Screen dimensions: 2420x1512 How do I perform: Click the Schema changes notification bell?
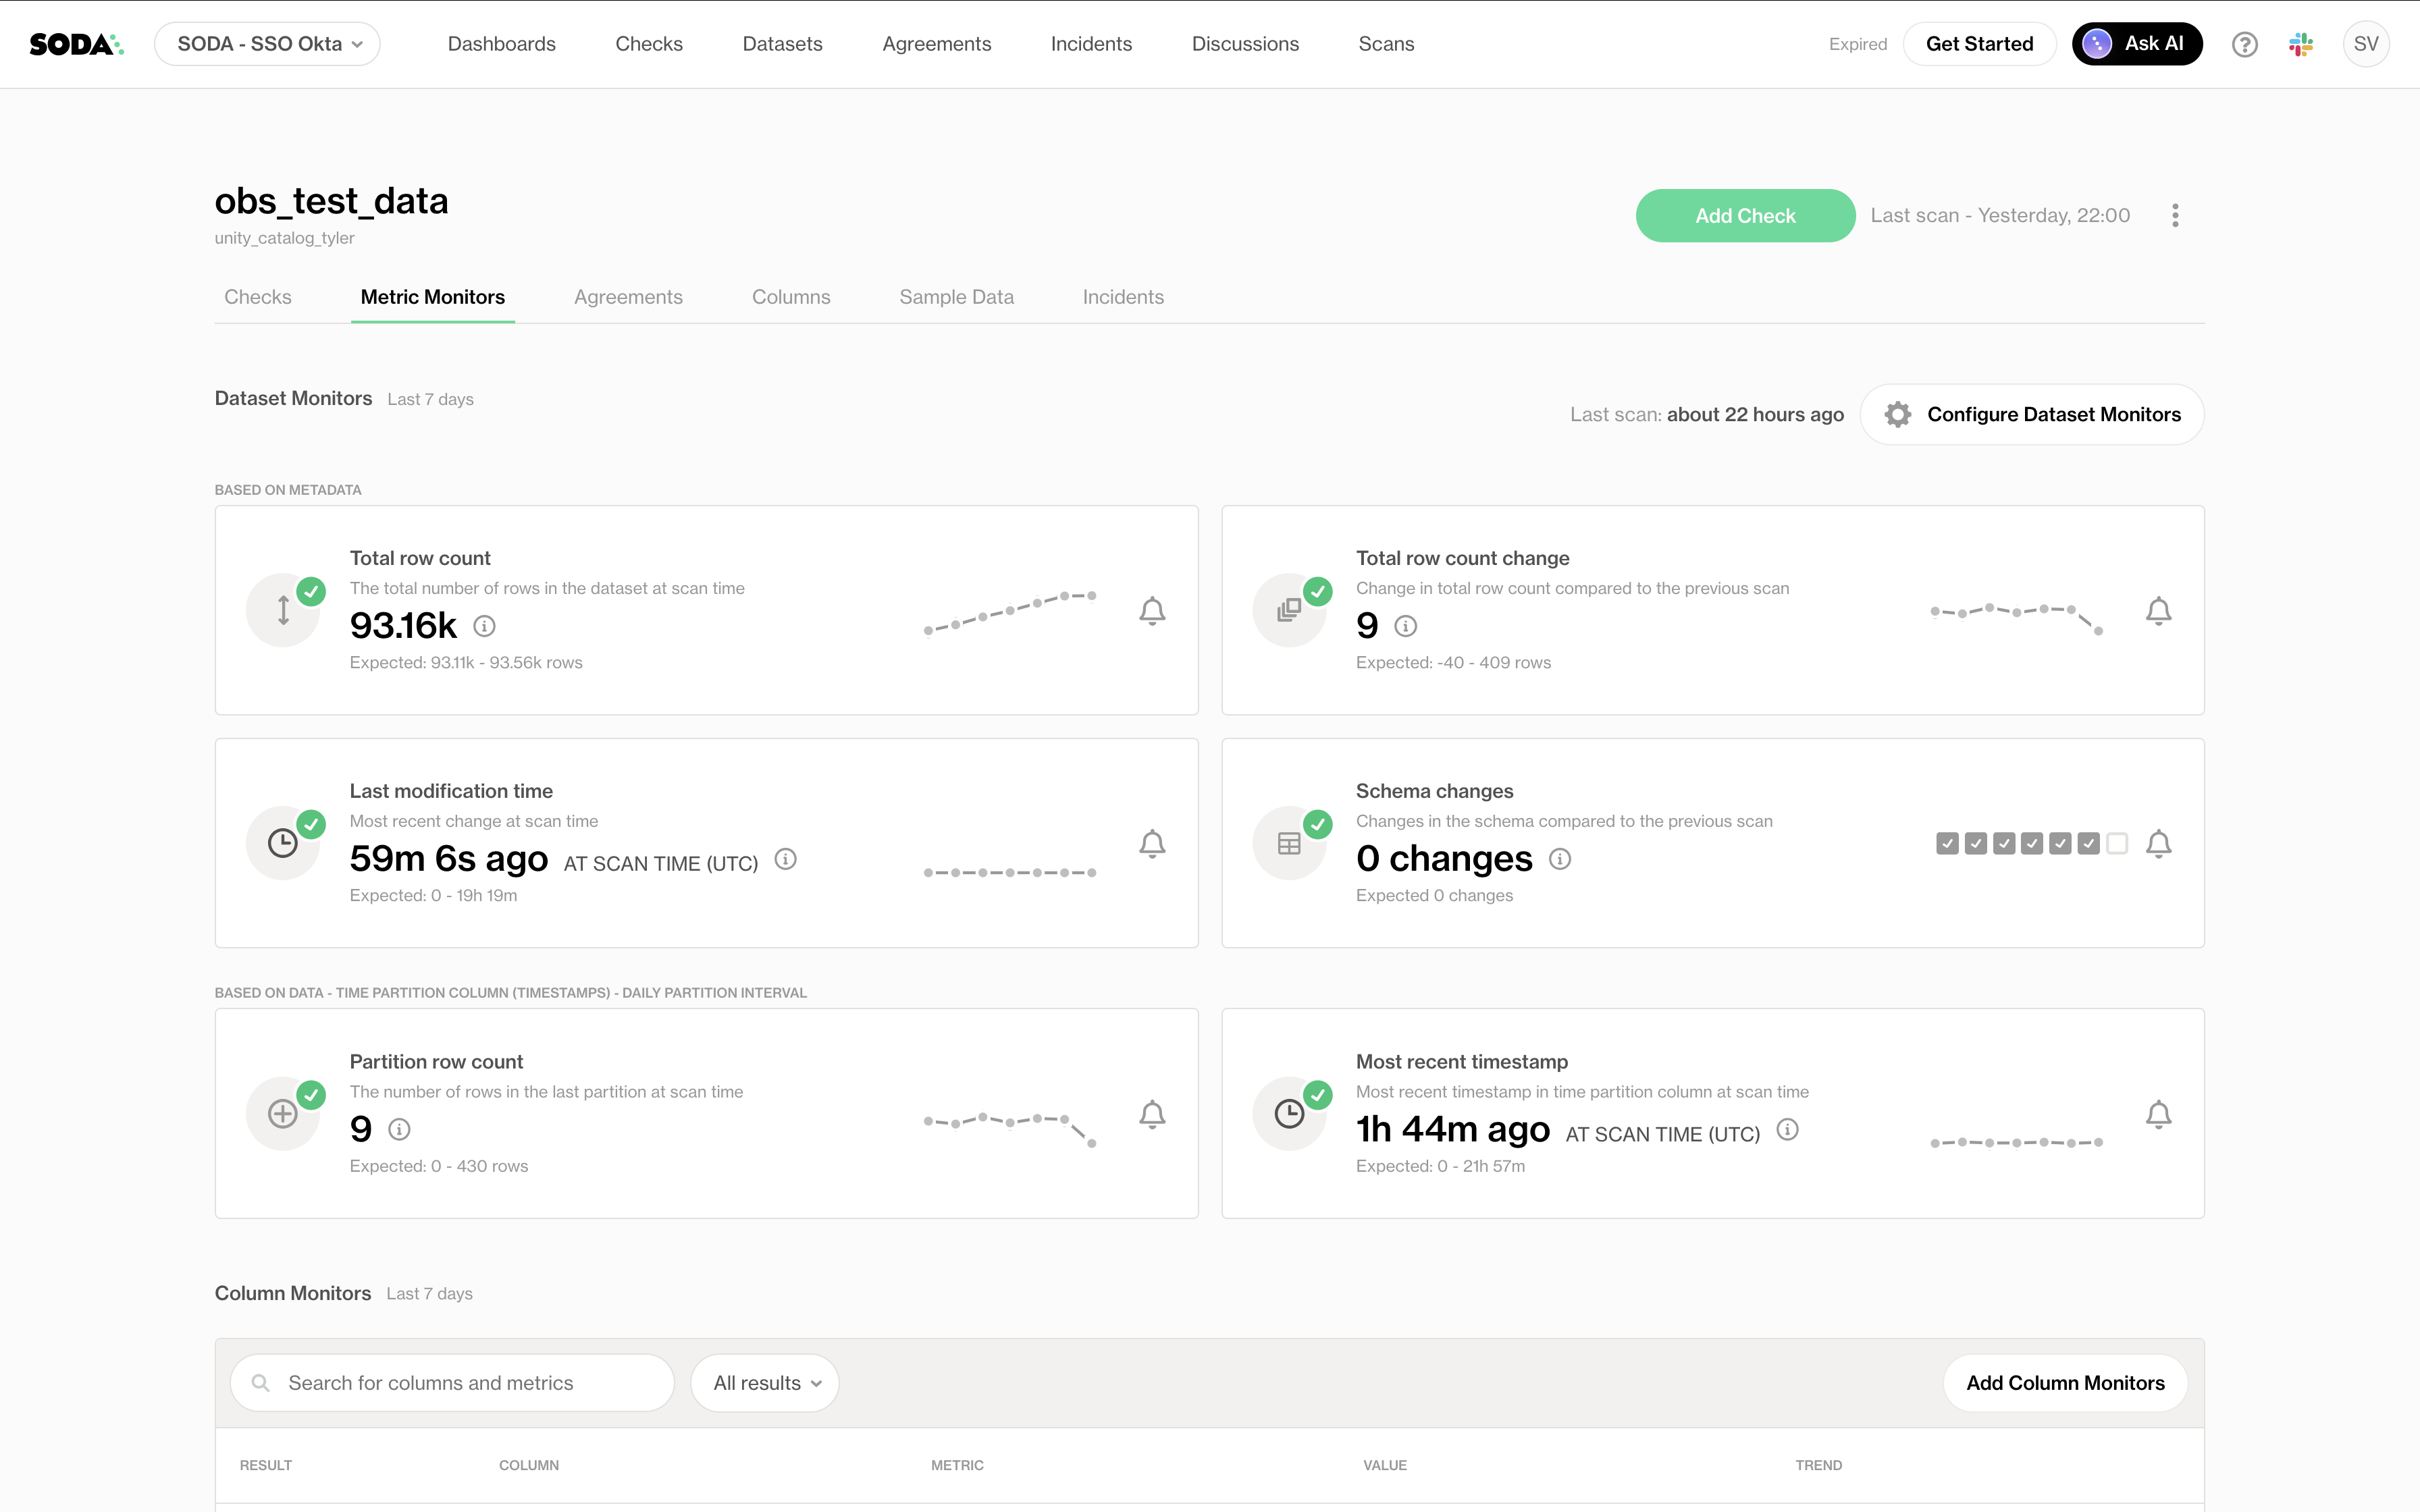pyautogui.click(x=2158, y=843)
